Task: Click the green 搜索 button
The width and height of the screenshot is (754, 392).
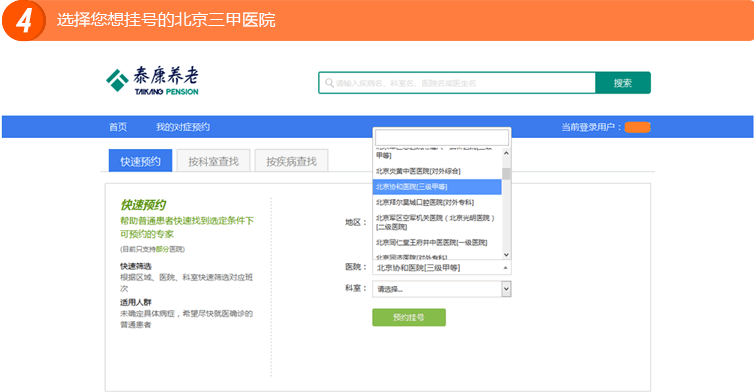Action: [623, 83]
